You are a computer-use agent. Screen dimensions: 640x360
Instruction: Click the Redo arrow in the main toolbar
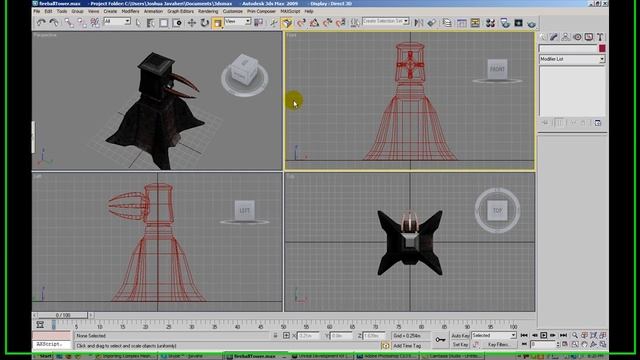tap(54, 23)
